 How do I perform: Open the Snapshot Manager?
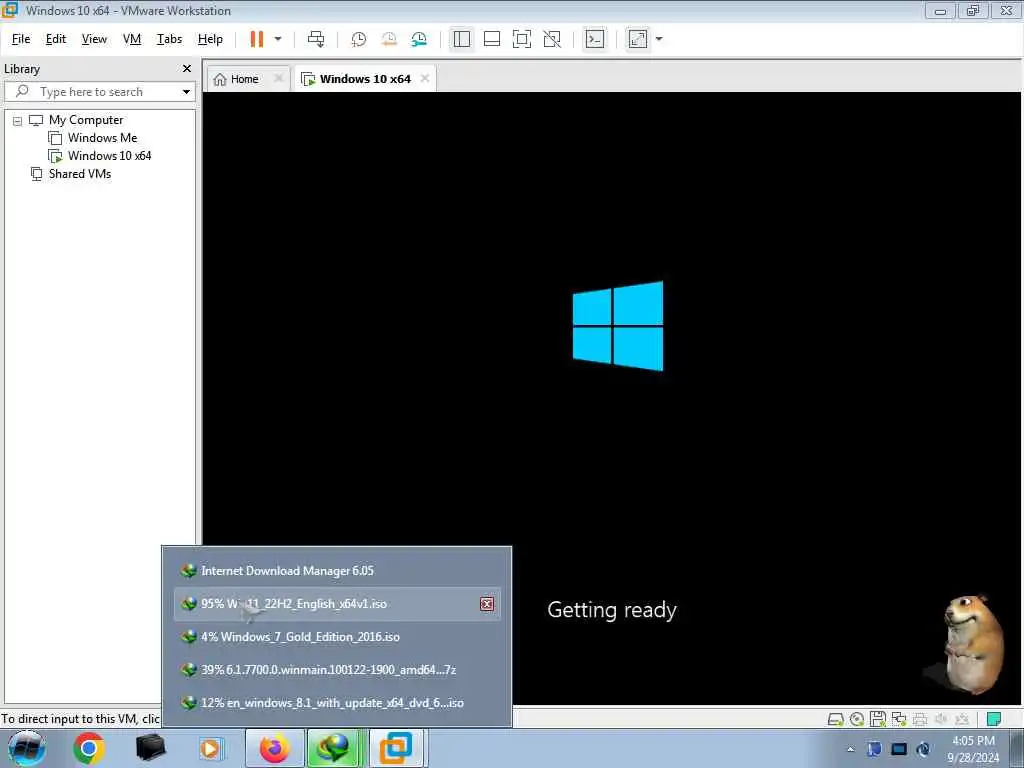tap(419, 39)
